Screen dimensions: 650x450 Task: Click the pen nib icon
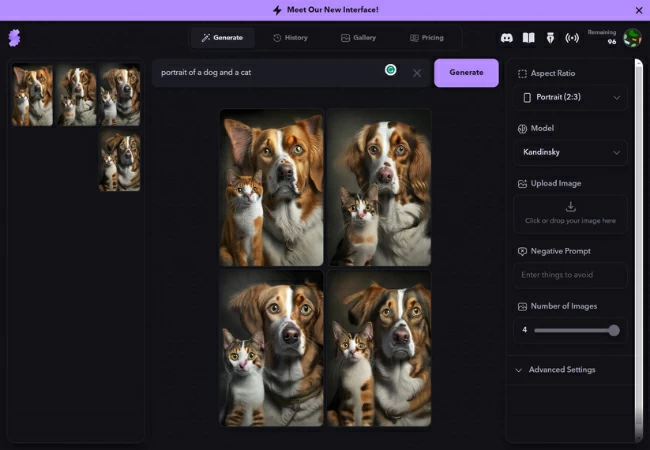click(550, 38)
